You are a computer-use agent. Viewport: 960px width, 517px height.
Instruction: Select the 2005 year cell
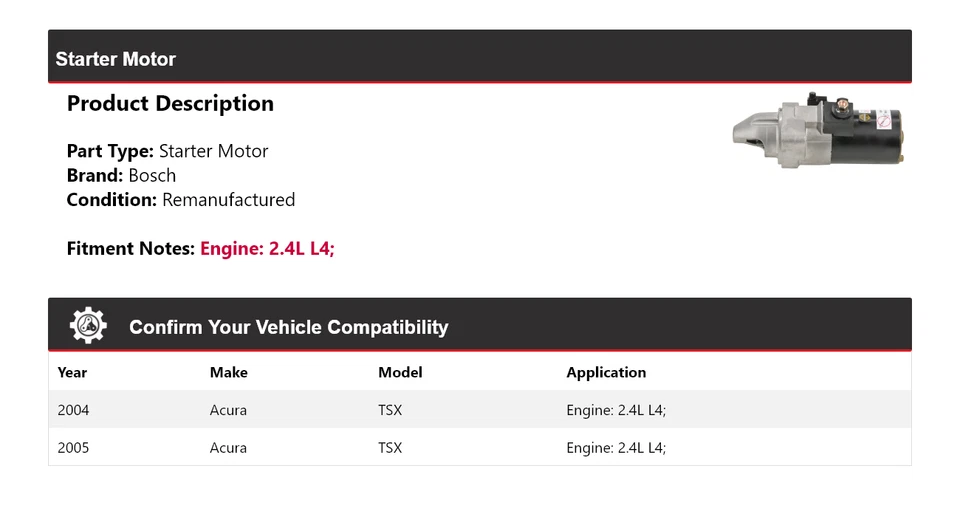click(73, 448)
